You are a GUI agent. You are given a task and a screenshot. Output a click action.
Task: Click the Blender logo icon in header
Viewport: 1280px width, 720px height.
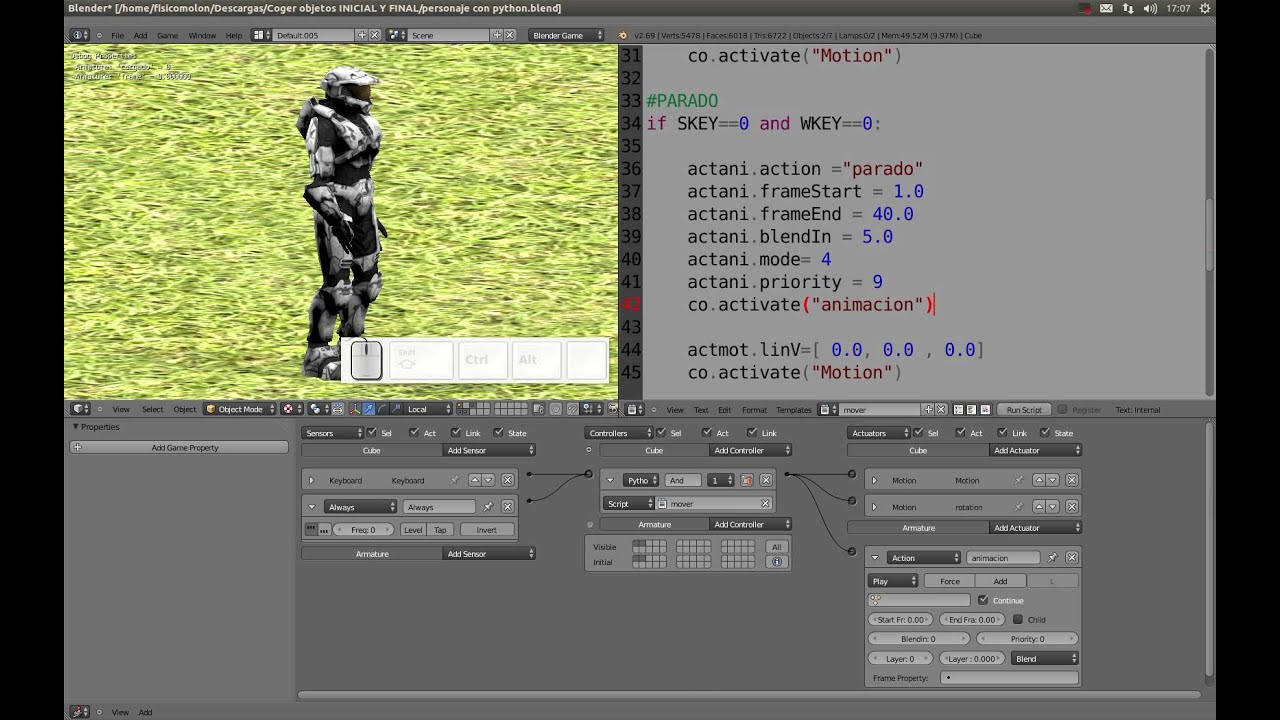point(624,35)
